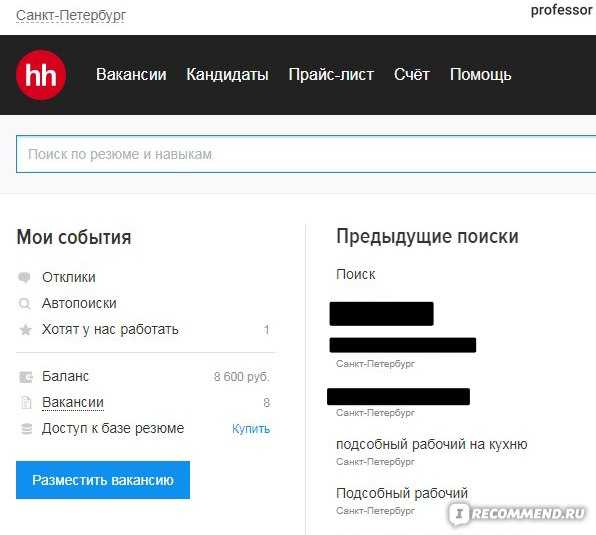The width and height of the screenshot is (596, 535).
Task: Click Купить to buy resume database access
Action: tap(251, 429)
